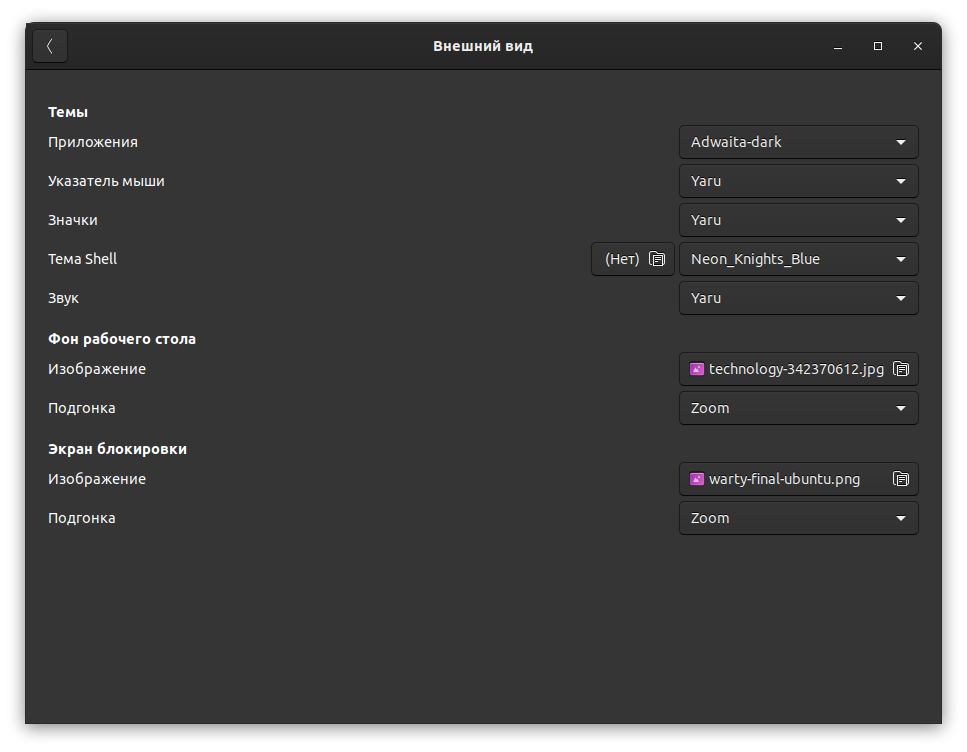Click the browse icon next to (Нет)
Image resolution: width=967 pixels, height=752 pixels.
pos(657,259)
